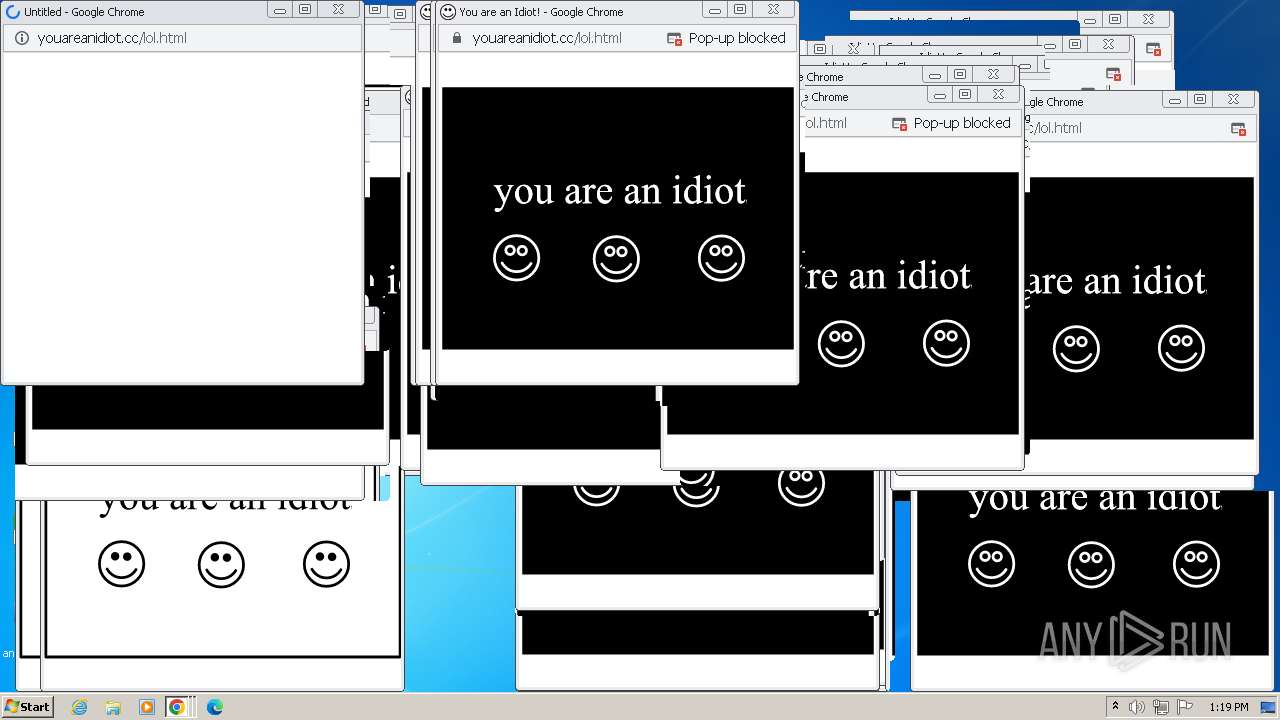Click left visible smiley in 'c/lol.html' window
The height and width of the screenshot is (720, 1280).
pos(1076,348)
